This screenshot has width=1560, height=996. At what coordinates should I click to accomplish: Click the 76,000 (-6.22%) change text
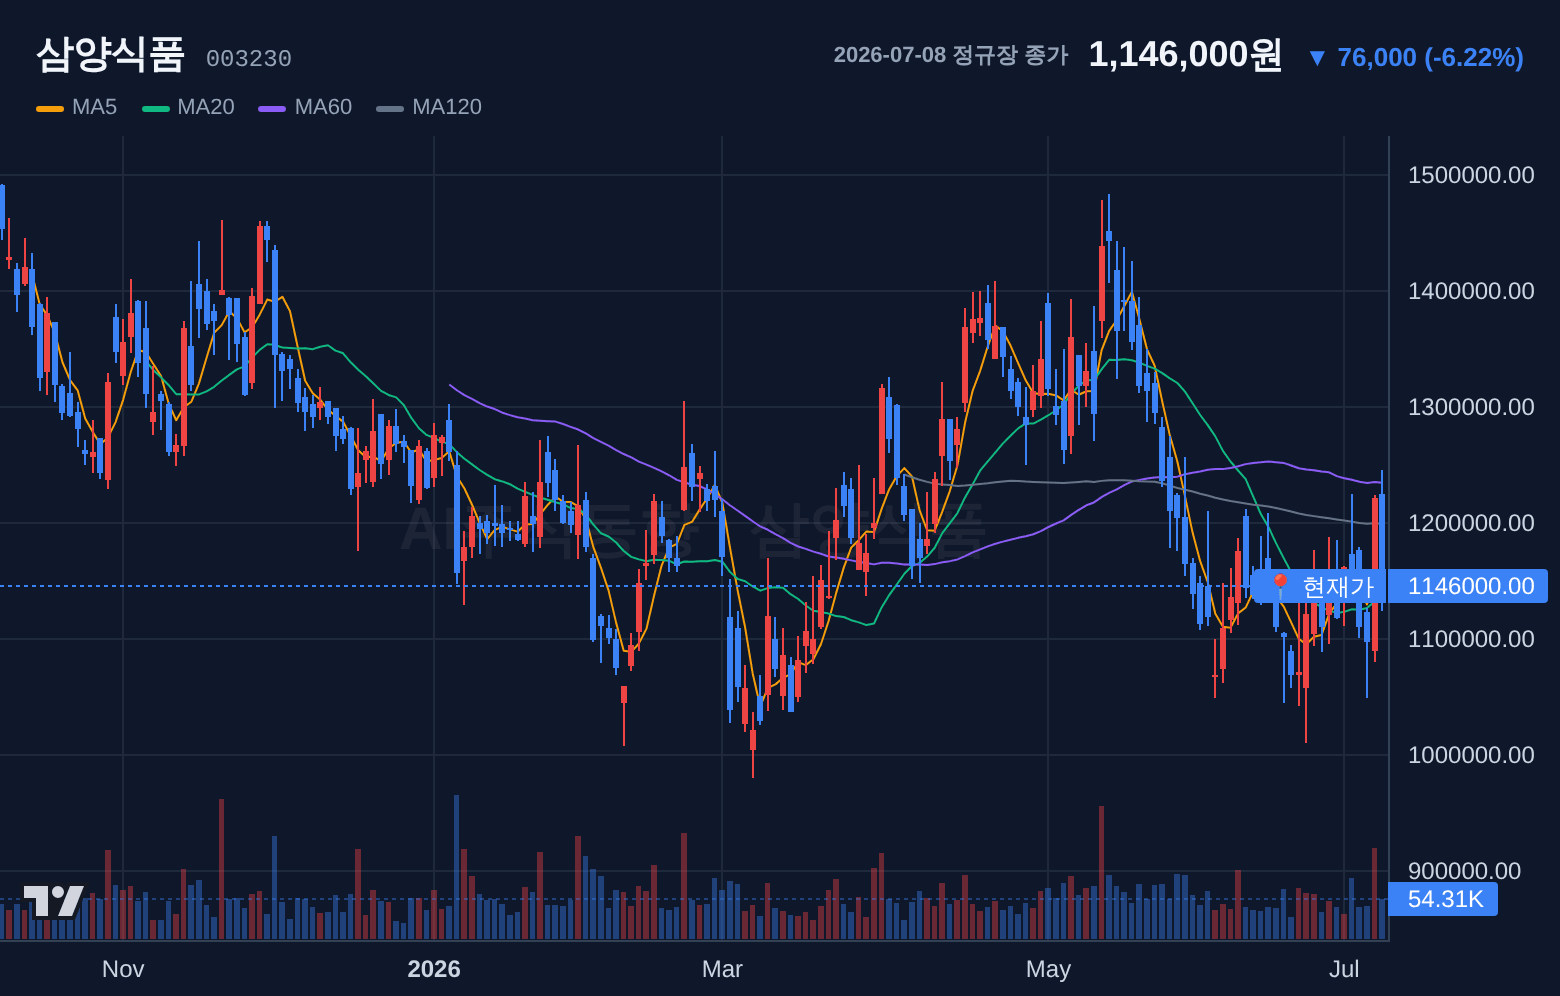click(x=1430, y=58)
